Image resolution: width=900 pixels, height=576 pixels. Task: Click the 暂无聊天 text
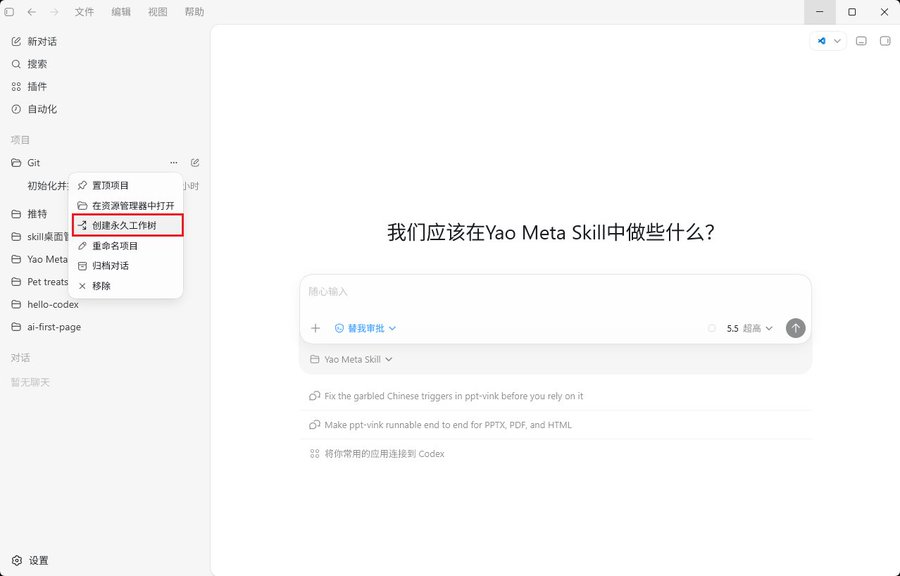(30, 382)
